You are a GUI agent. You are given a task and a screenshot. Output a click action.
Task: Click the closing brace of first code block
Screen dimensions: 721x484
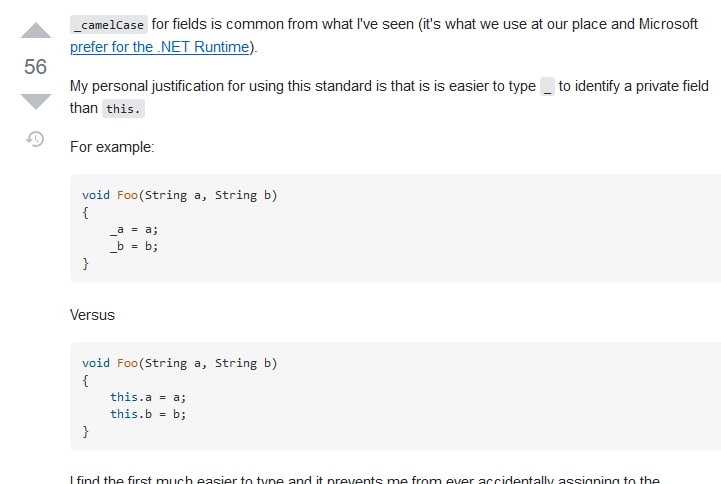coord(86,263)
